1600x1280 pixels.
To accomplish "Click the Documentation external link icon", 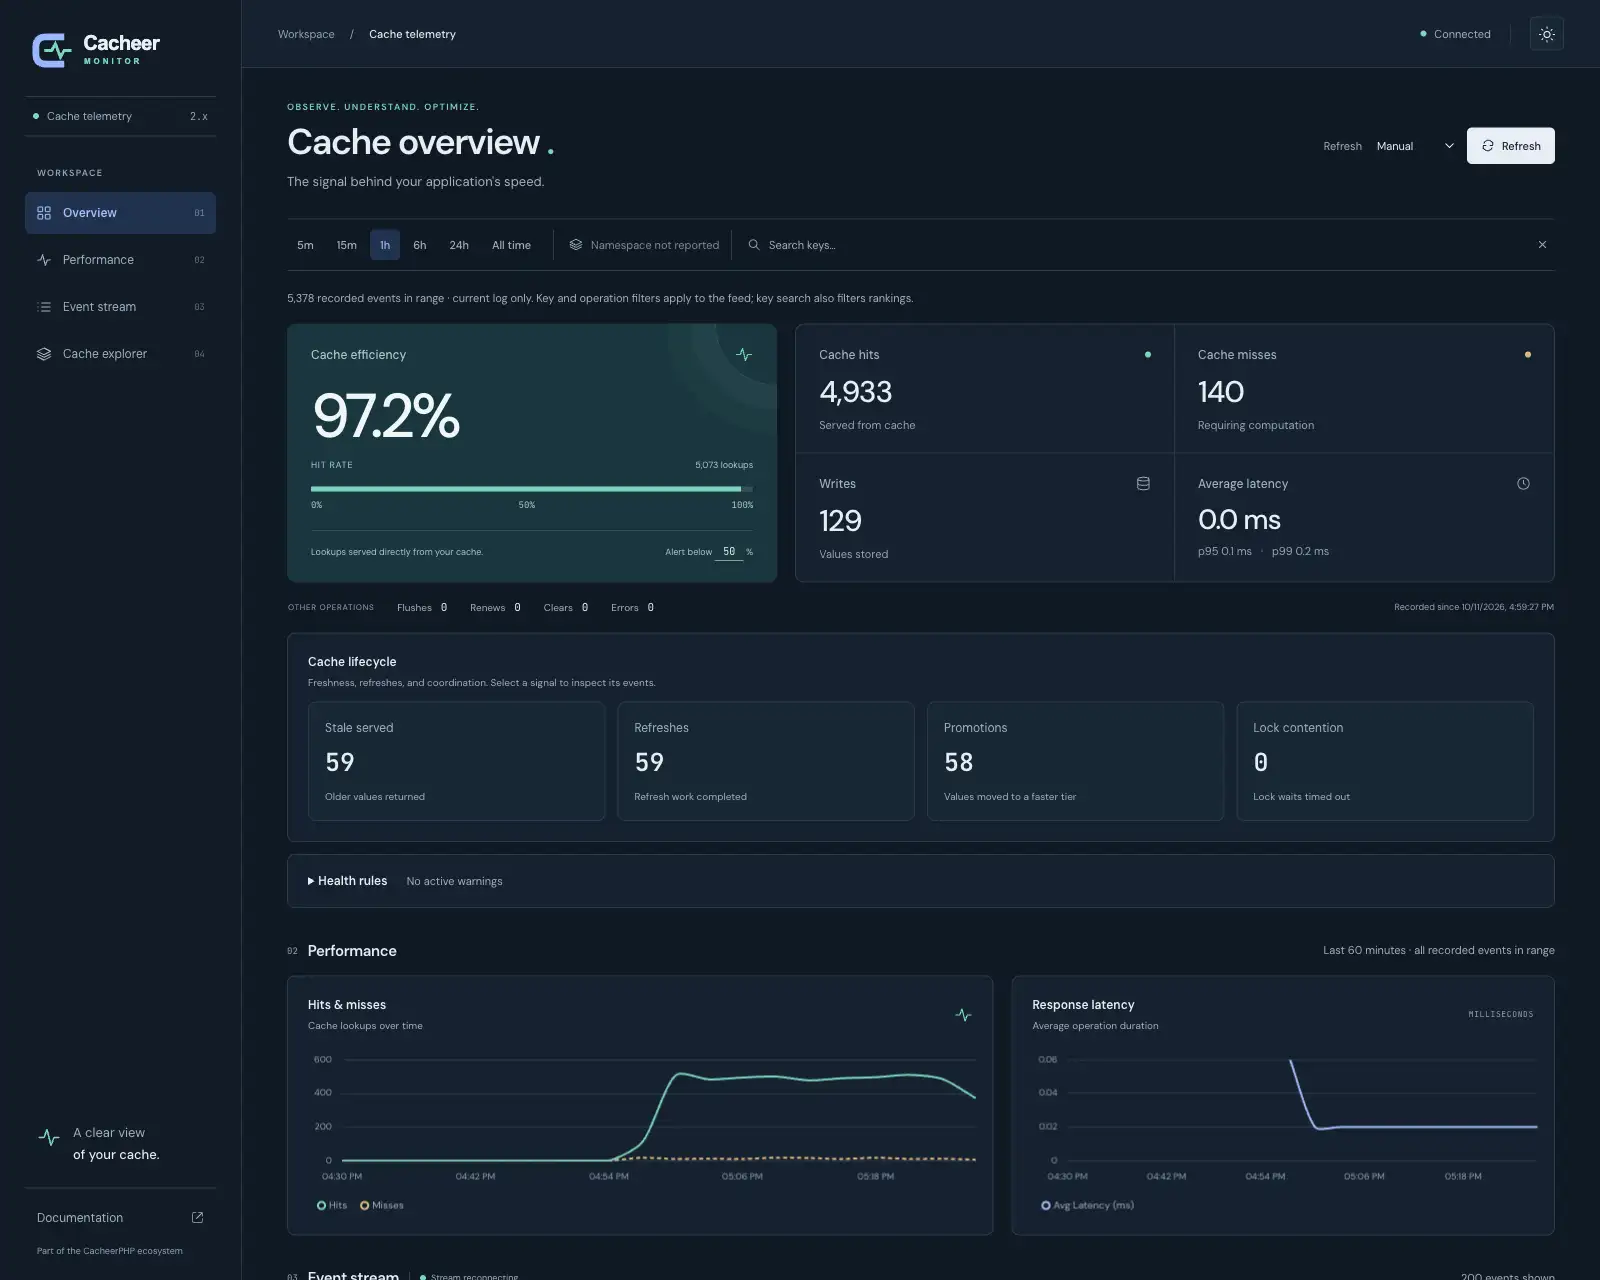I will (x=197, y=1217).
